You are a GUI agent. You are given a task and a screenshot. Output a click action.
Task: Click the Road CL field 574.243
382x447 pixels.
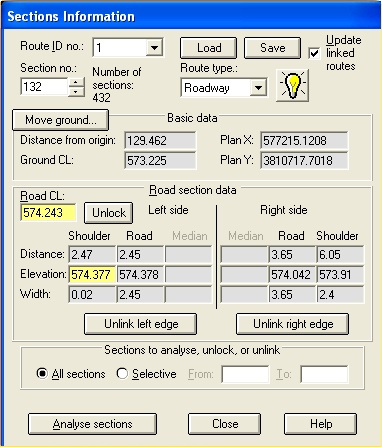[x=48, y=213]
